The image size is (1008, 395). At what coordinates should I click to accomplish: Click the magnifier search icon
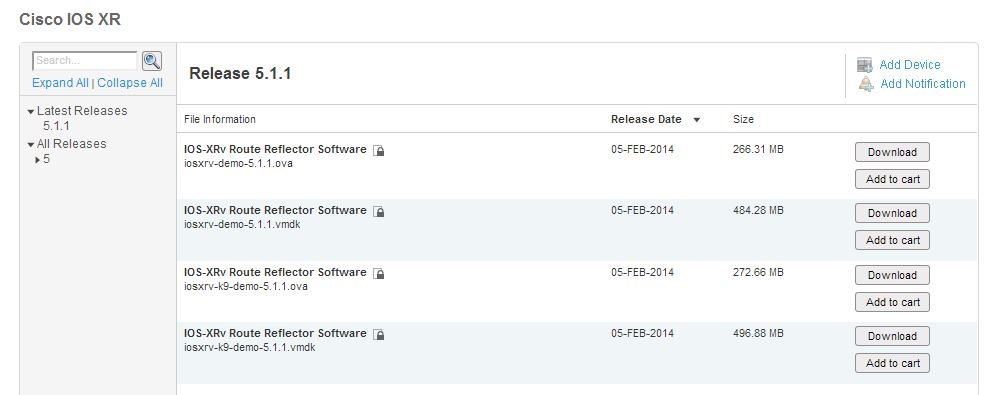tap(152, 61)
